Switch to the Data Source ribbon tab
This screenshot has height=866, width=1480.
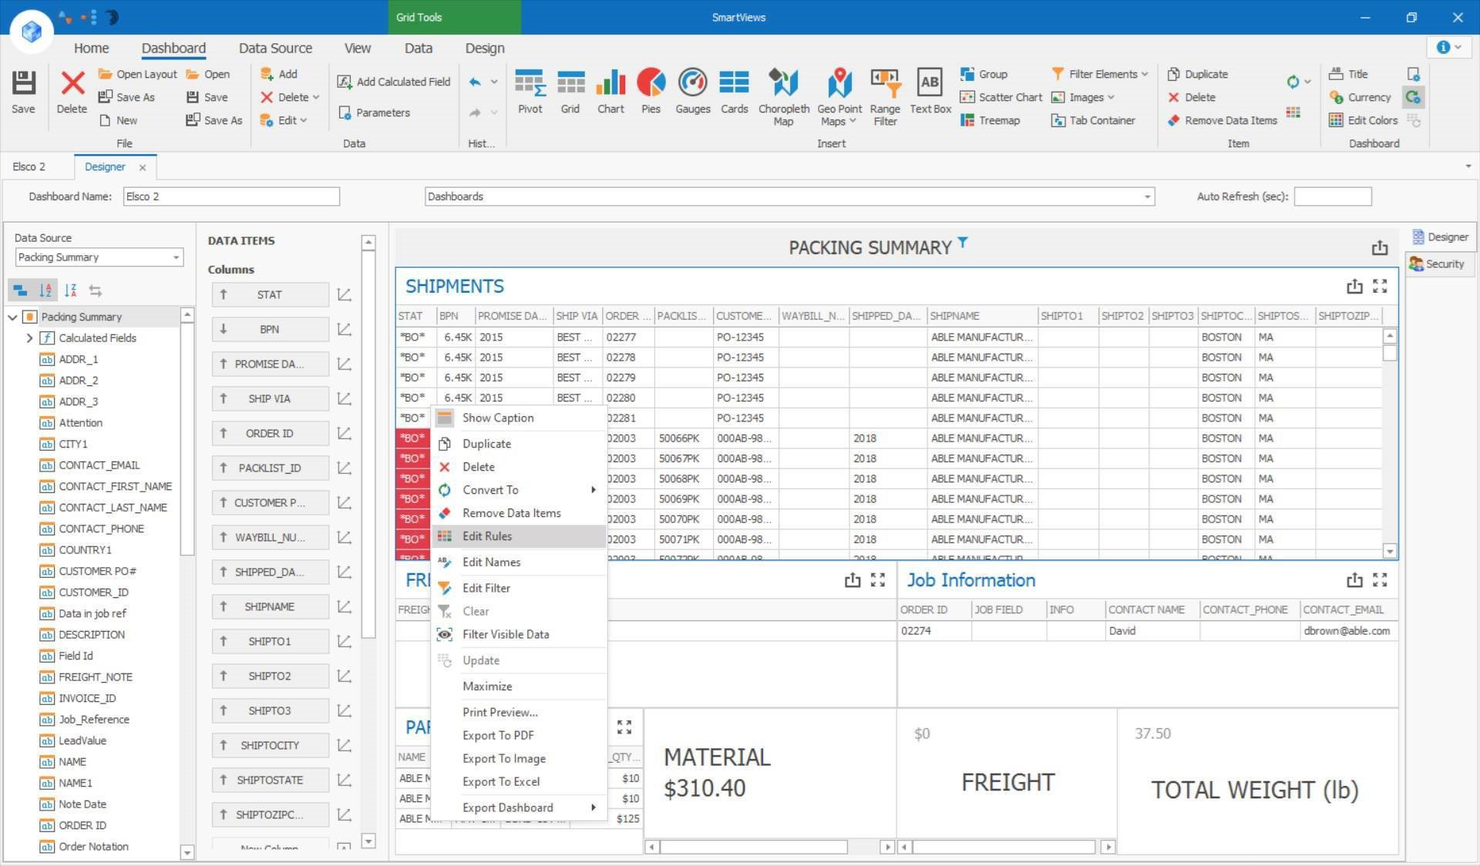[275, 47]
